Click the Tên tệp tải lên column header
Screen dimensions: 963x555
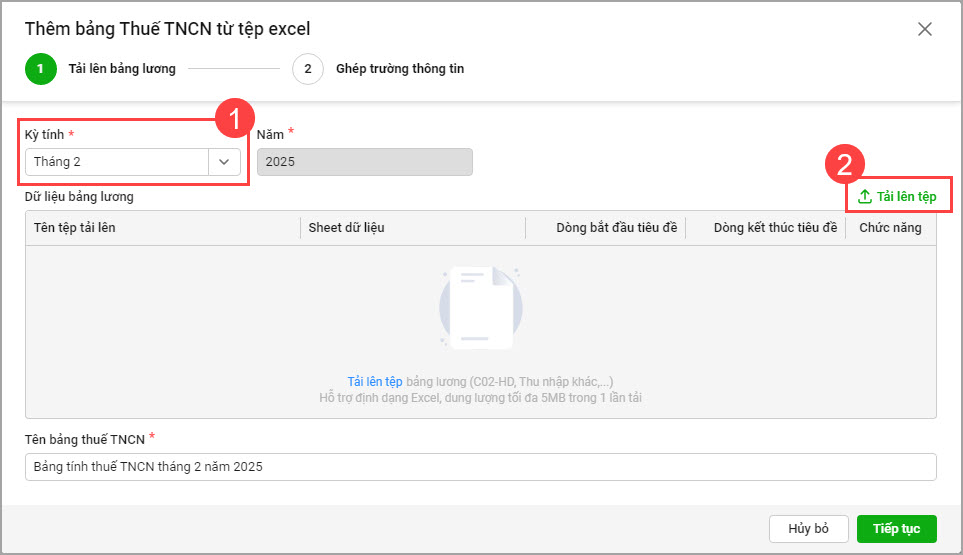click(75, 228)
